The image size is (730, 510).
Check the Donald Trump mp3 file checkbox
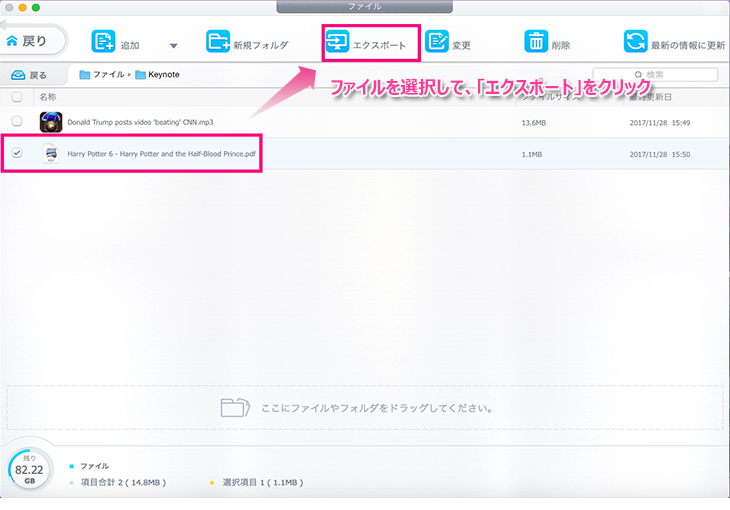[x=17, y=122]
